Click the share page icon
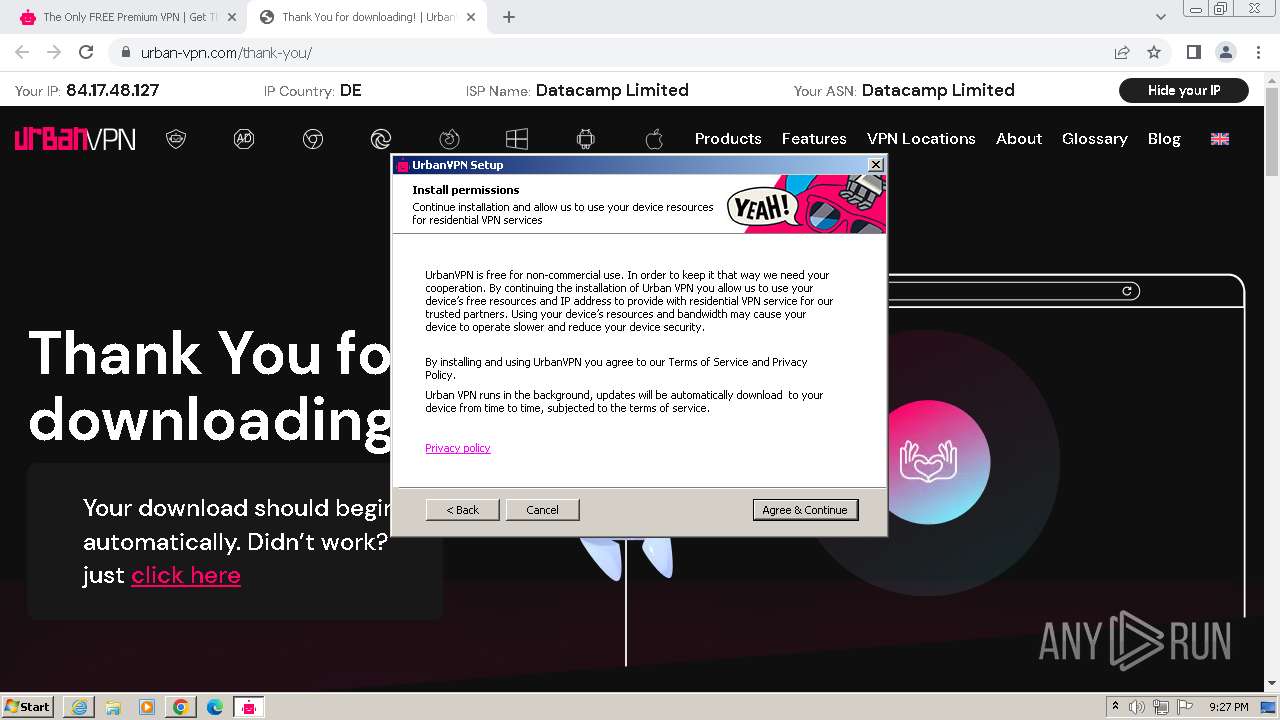The width and height of the screenshot is (1280, 720). (x=1122, y=52)
